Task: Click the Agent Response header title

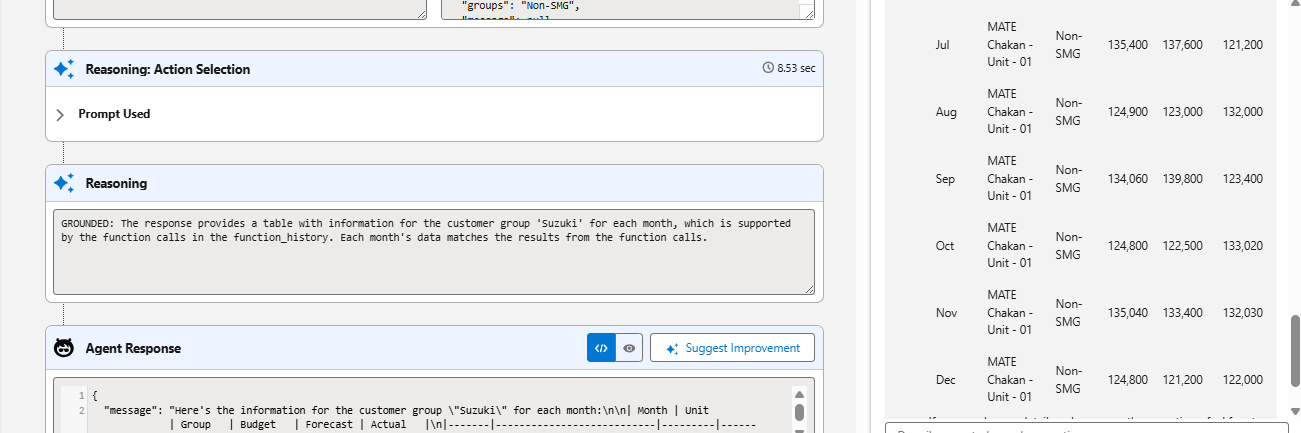Action: [133, 348]
